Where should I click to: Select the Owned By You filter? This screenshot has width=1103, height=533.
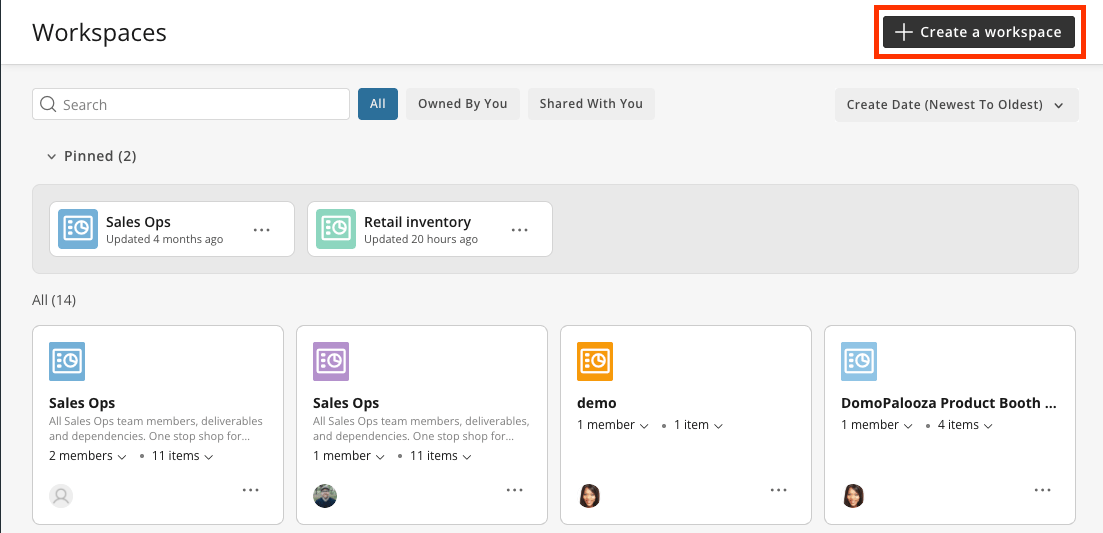(462, 104)
